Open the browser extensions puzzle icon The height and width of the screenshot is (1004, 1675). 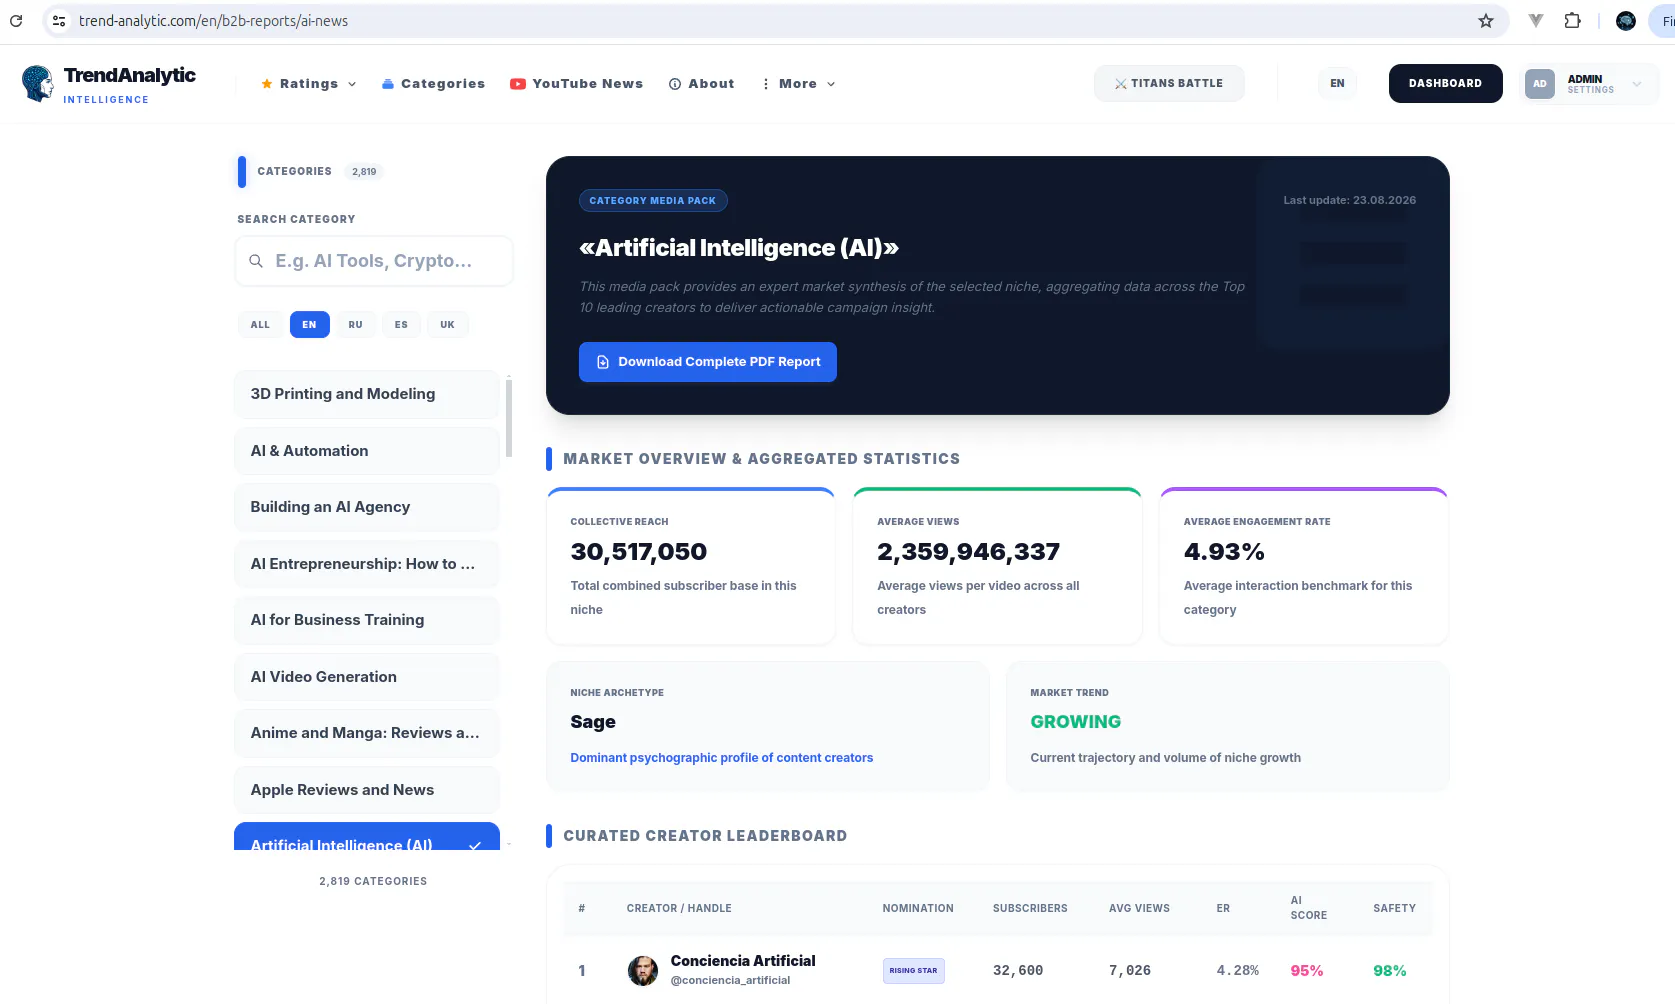point(1572,20)
